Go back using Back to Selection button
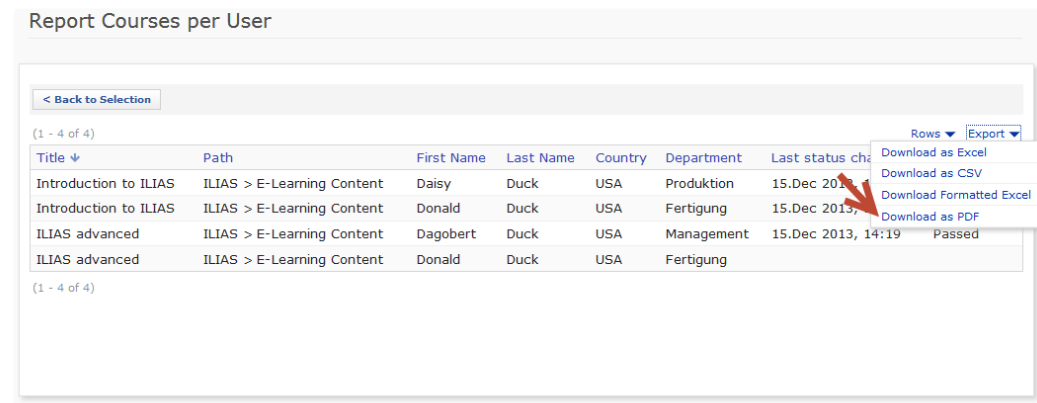The width and height of the screenshot is (1037, 403). [97, 100]
